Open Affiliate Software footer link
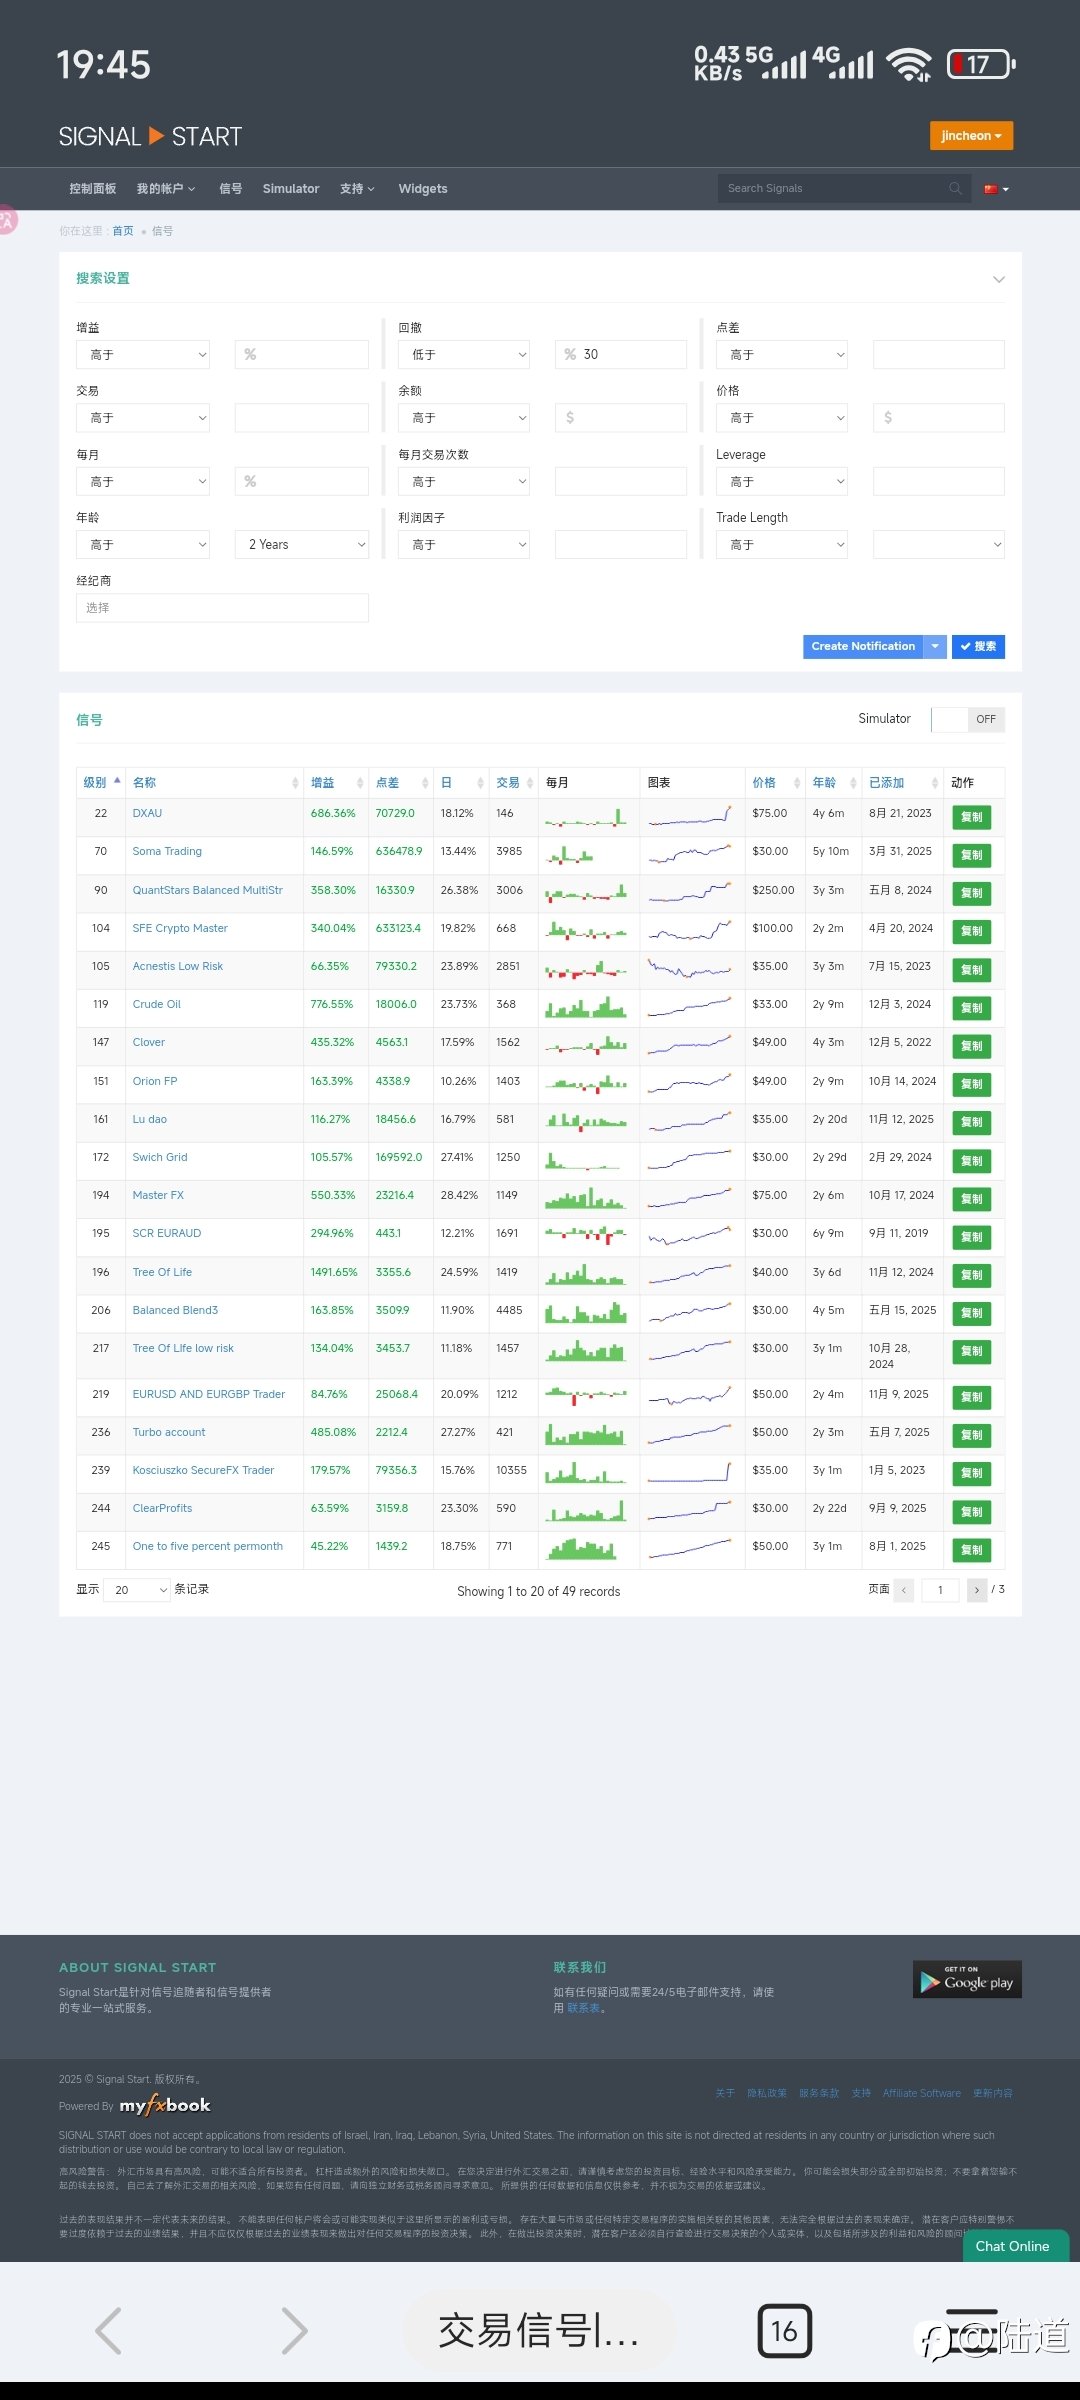 click(x=922, y=2093)
